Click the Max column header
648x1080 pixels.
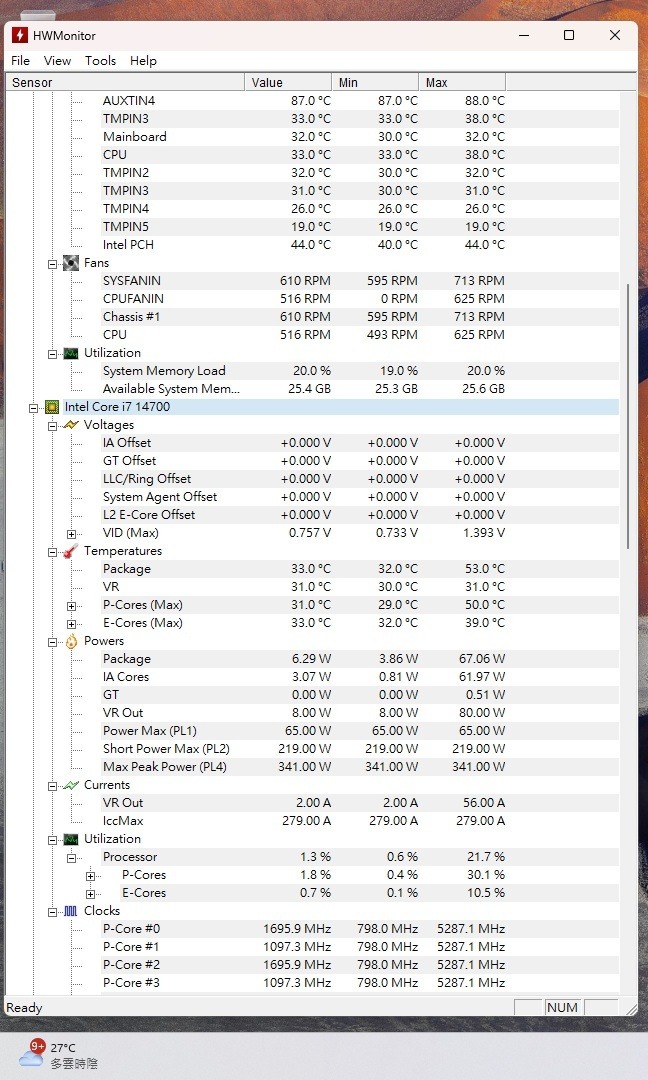(463, 83)
